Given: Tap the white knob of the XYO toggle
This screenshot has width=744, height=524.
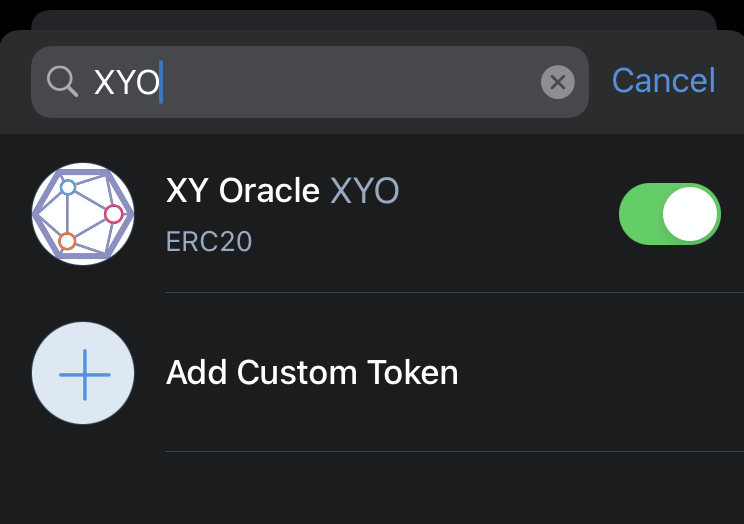Looking at the screenshot, I should pos(689,214).
